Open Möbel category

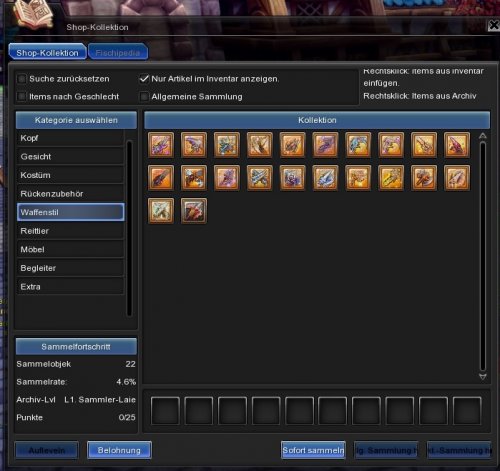[x=70, y=249]
